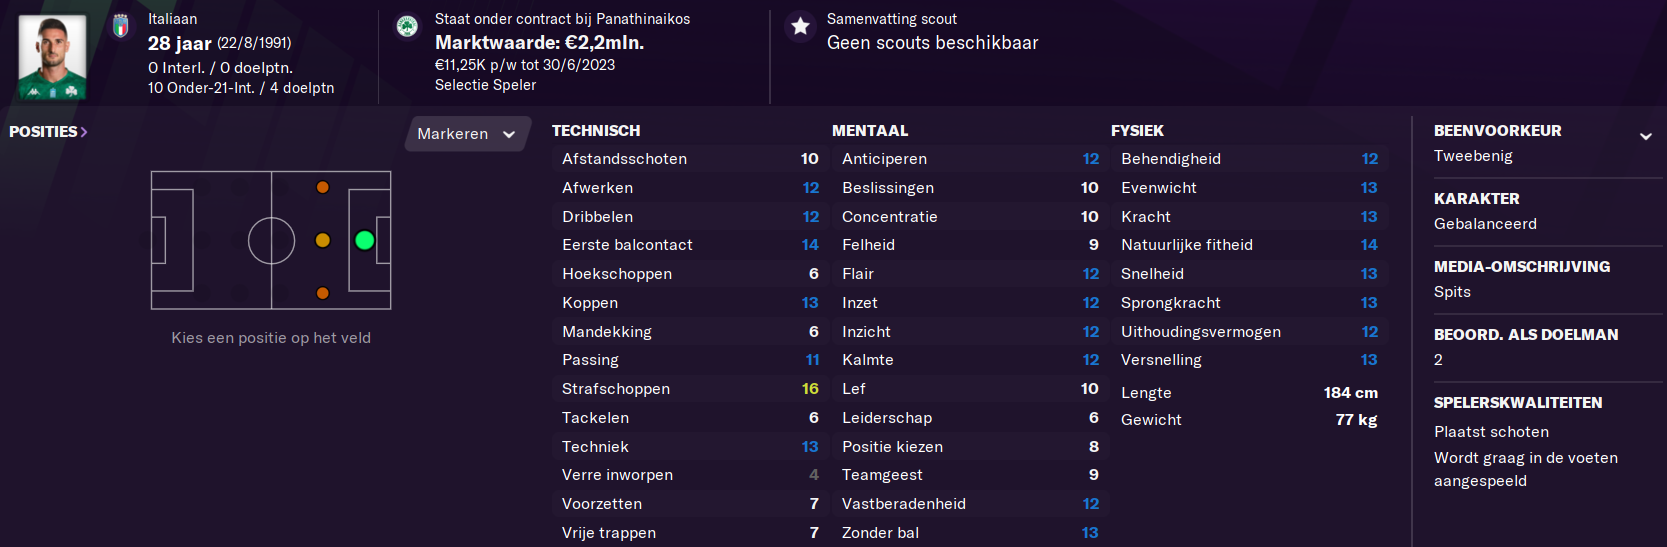The image size is (1667, 547).
Task: Select the top orange position dot
Action: click(322, 187)
